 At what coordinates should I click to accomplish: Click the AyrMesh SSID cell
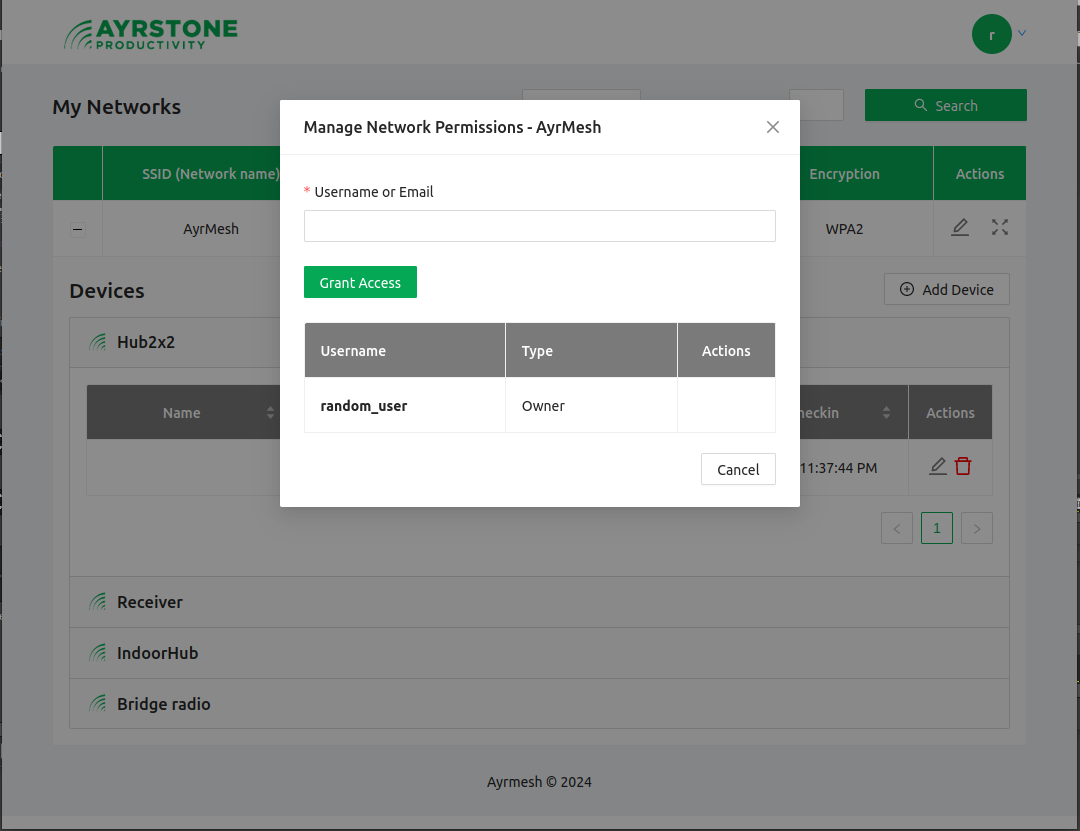pos(211,229)
